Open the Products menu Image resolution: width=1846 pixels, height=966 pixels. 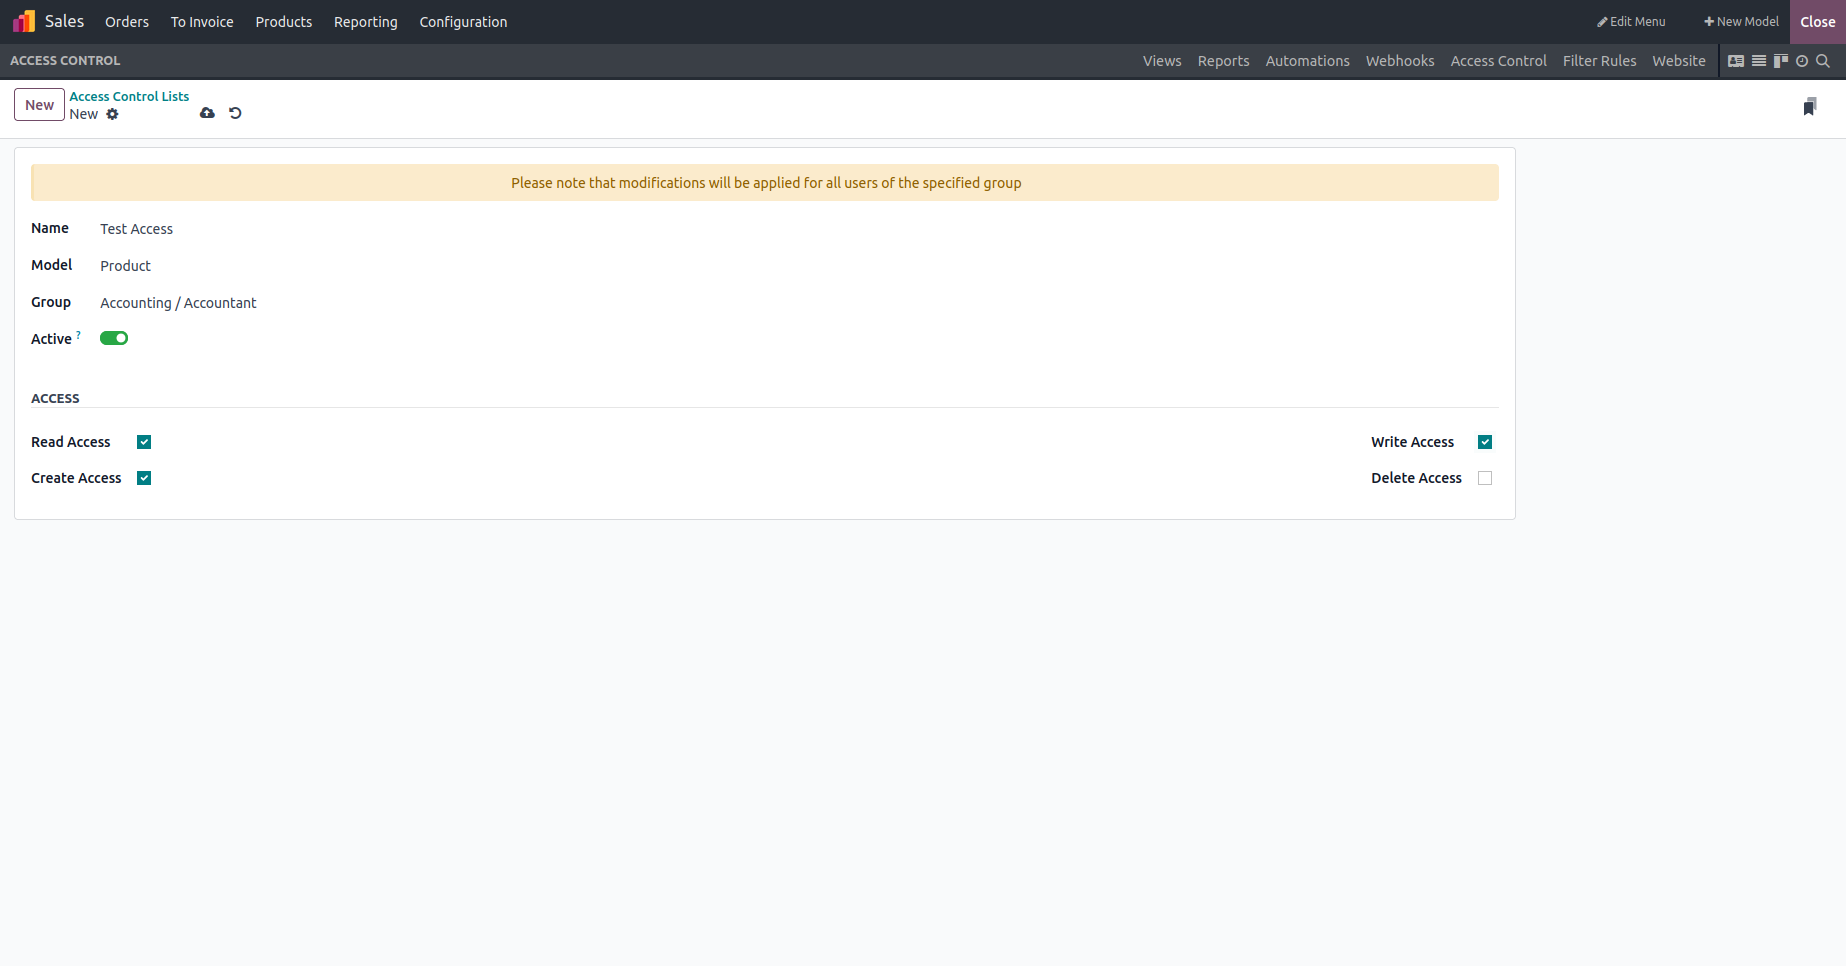click(284, 22)
